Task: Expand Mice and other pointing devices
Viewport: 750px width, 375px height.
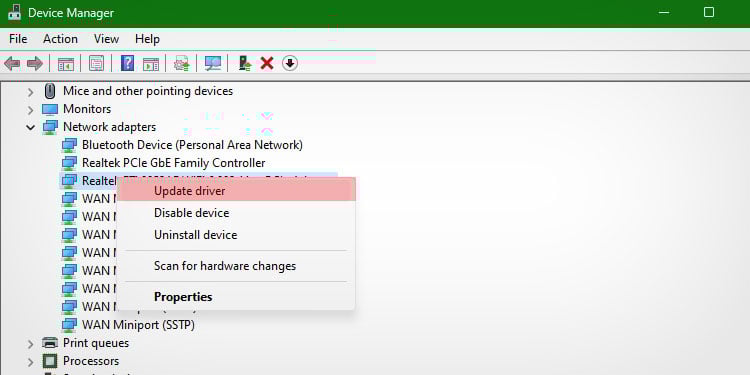Action: point(31,91)
